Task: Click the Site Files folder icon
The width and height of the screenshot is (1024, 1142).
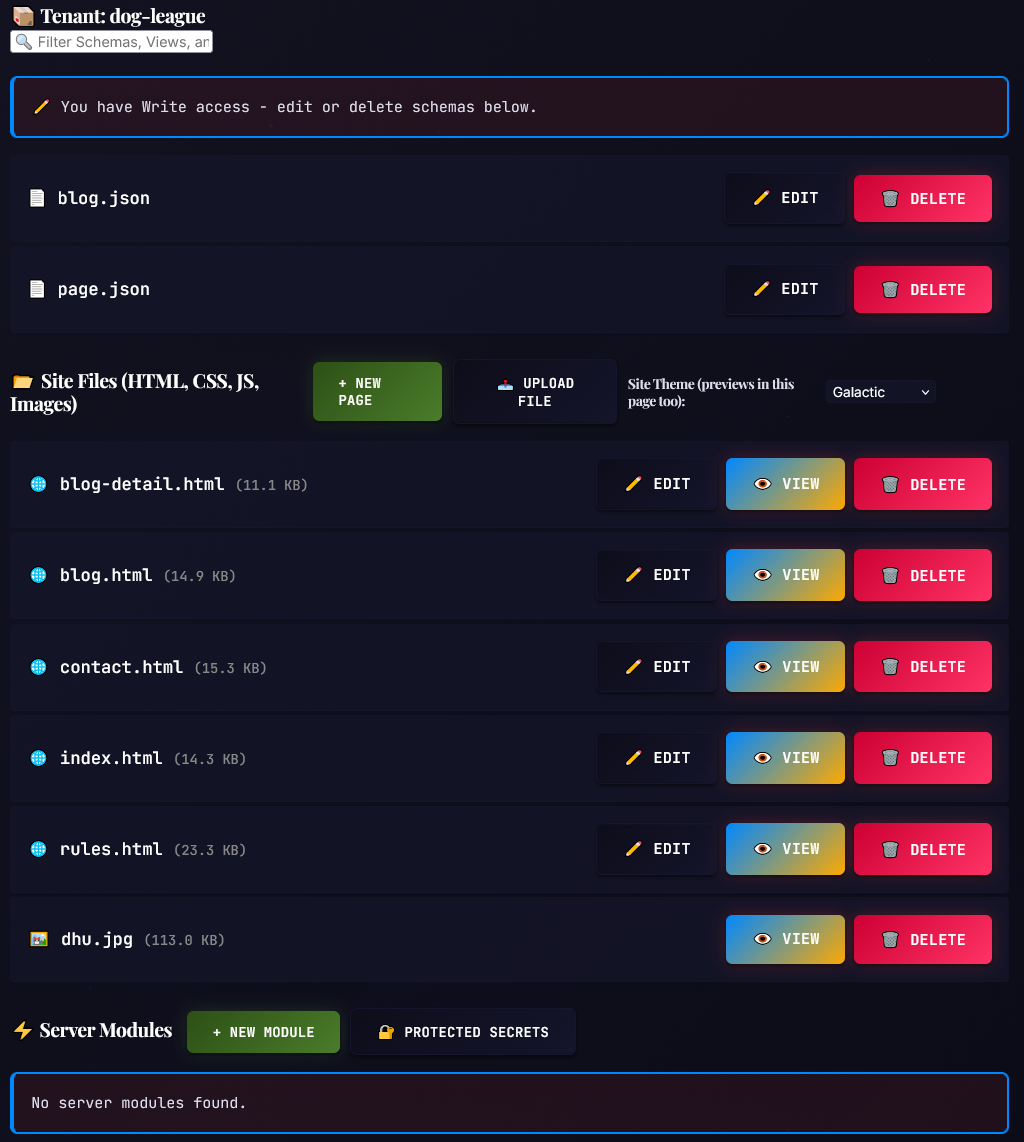Action: point(22,382)
